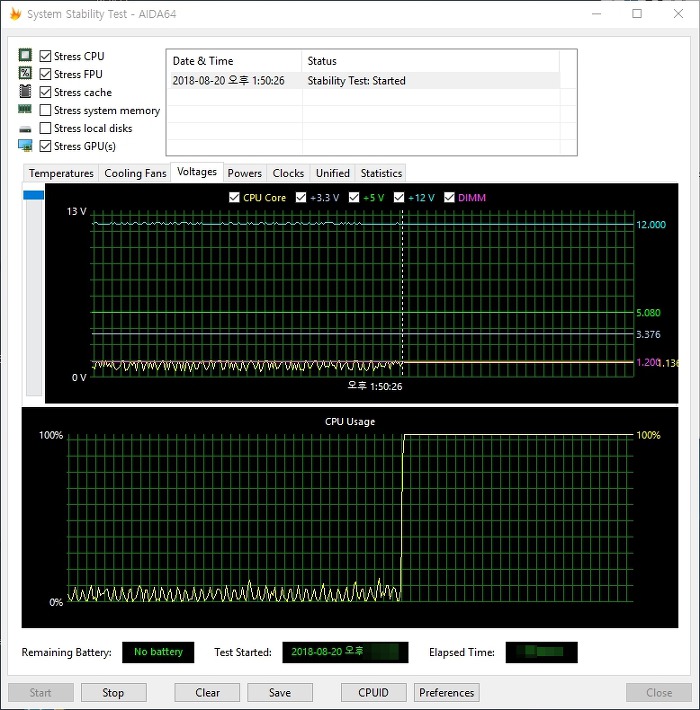Click the Save button
The width and height of the screenshot is (700, 710).
[280, 693]
